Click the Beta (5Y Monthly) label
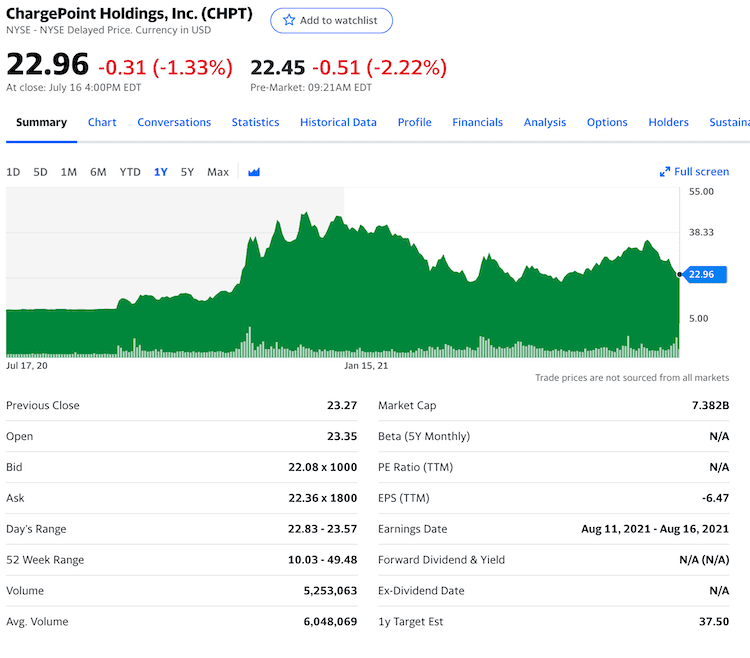 point(424,437)
